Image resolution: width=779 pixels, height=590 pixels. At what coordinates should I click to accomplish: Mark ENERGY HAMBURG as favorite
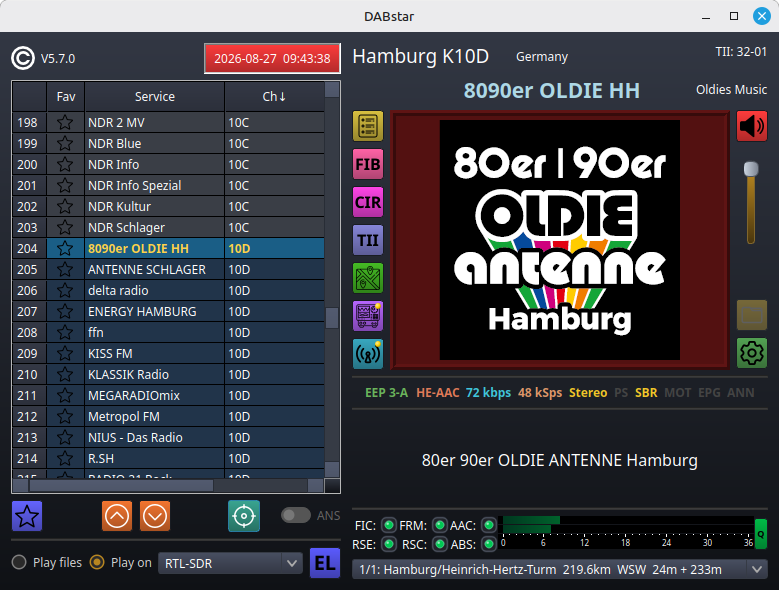point(65,311)
